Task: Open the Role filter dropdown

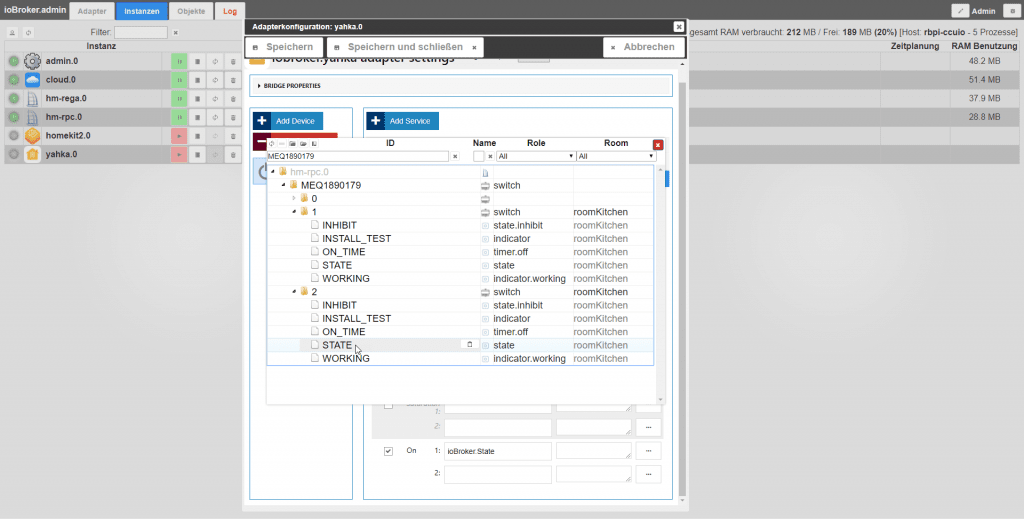Action: click(x=536, y=157)
